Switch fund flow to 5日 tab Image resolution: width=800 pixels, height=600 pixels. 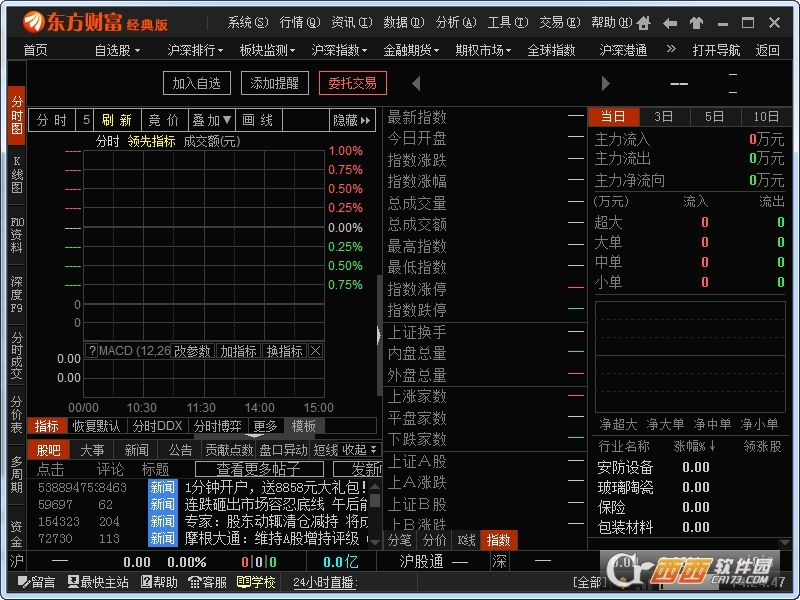pos(715,117)
